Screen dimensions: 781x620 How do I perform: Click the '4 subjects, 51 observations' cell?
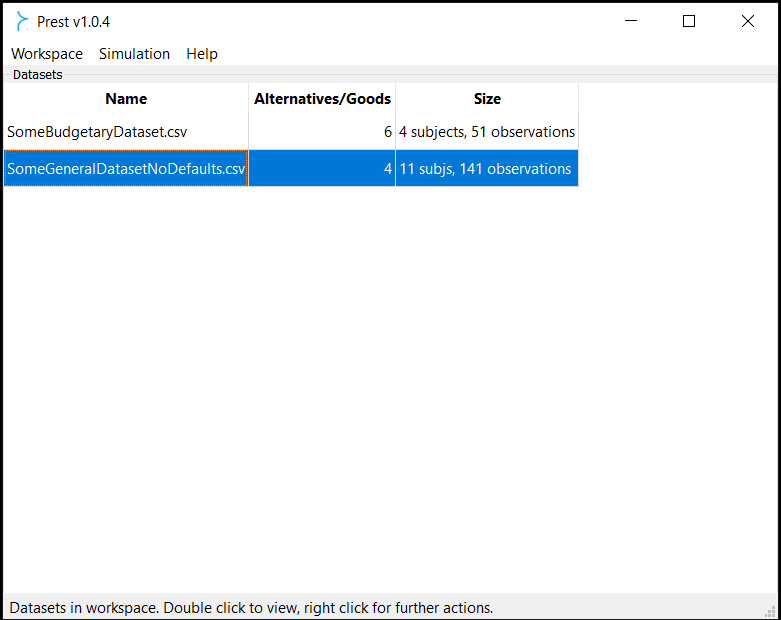[x=487, y=132]
